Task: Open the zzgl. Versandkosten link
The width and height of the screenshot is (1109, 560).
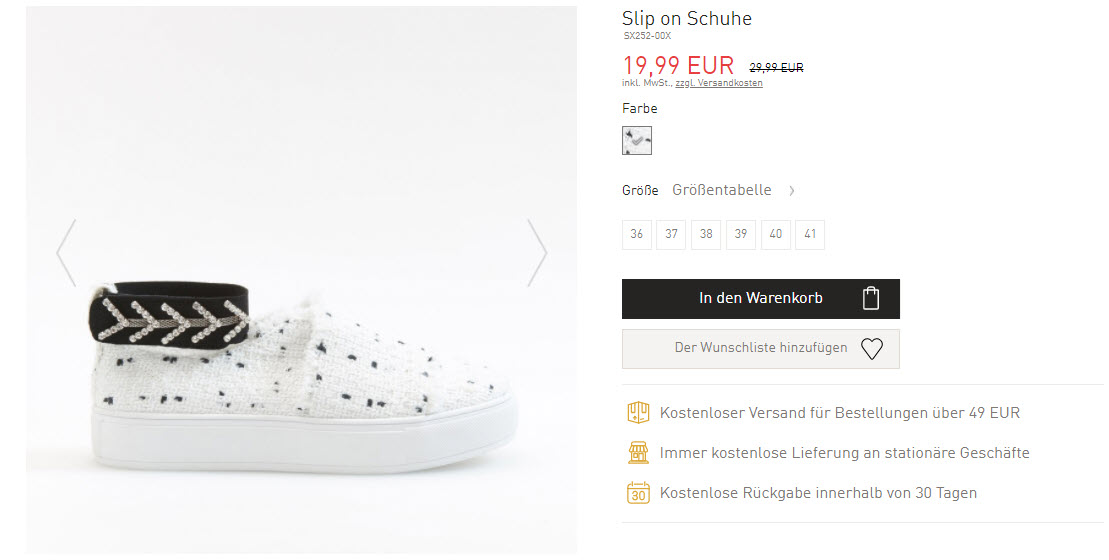Action: tap(719, 83)
